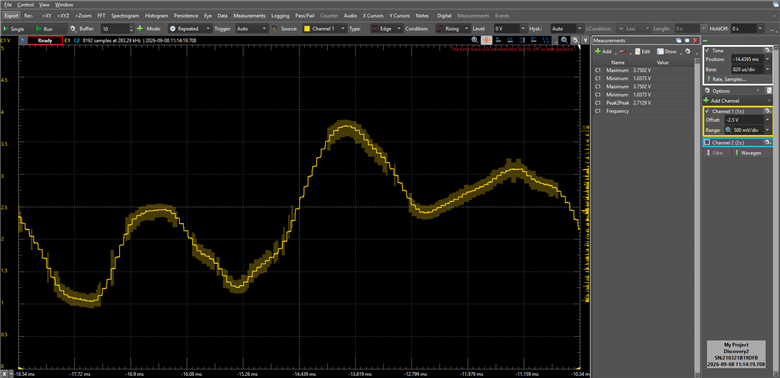
Task: Click the magnifier icon in the Range field
Action: (x=728, y=130)
